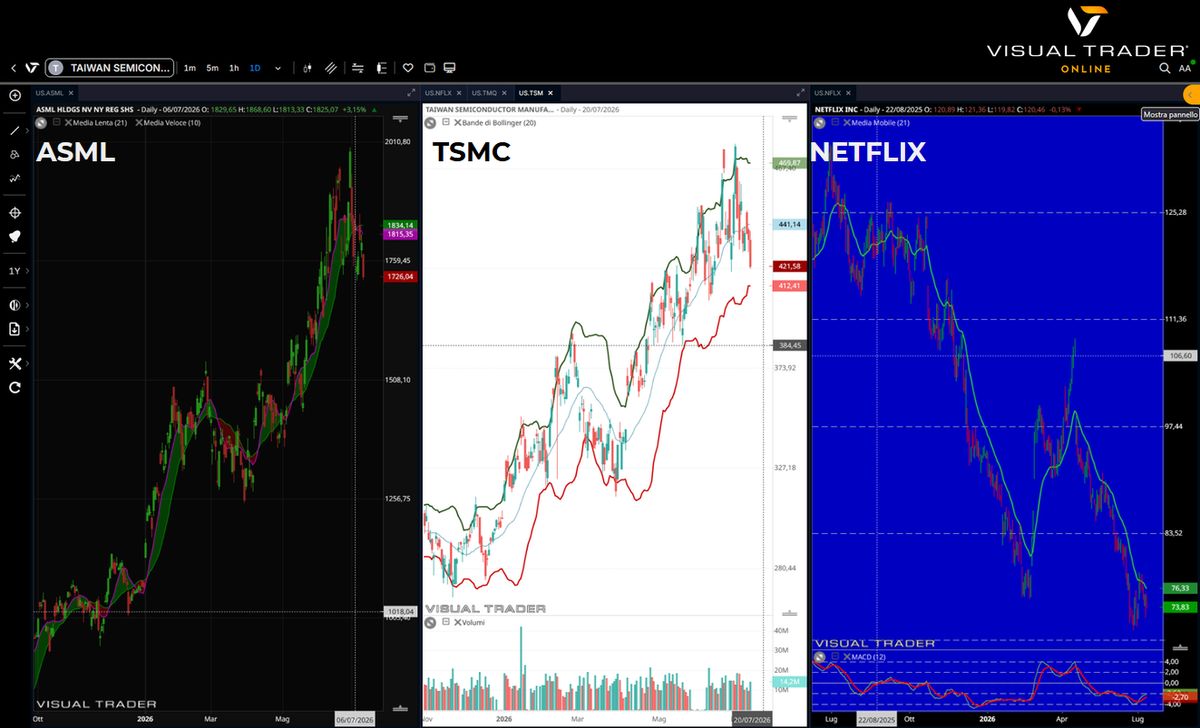This screenshot has height=728, width=1200.
Task: Open the Taiwan Semicon symbol search field
Action: point(109,68)
